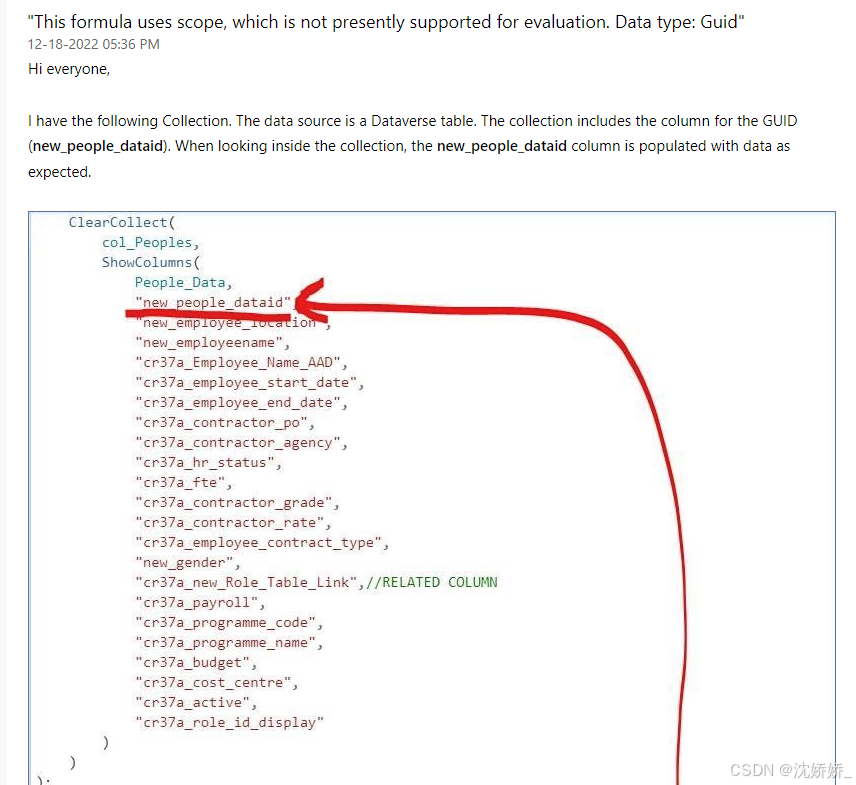
Task: Click the "cr37a_payroll" code line
Action: pyautogui.click(x=200, y=603)
